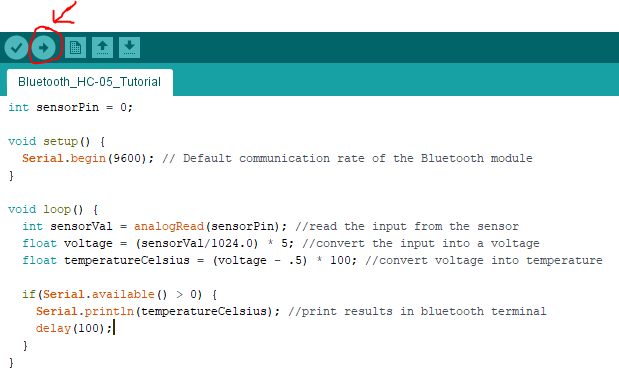The image size is (619, 374).
Task: Select the Bluetooth_HC-05_Tutorial tab
Action: [x=90, y=82]
